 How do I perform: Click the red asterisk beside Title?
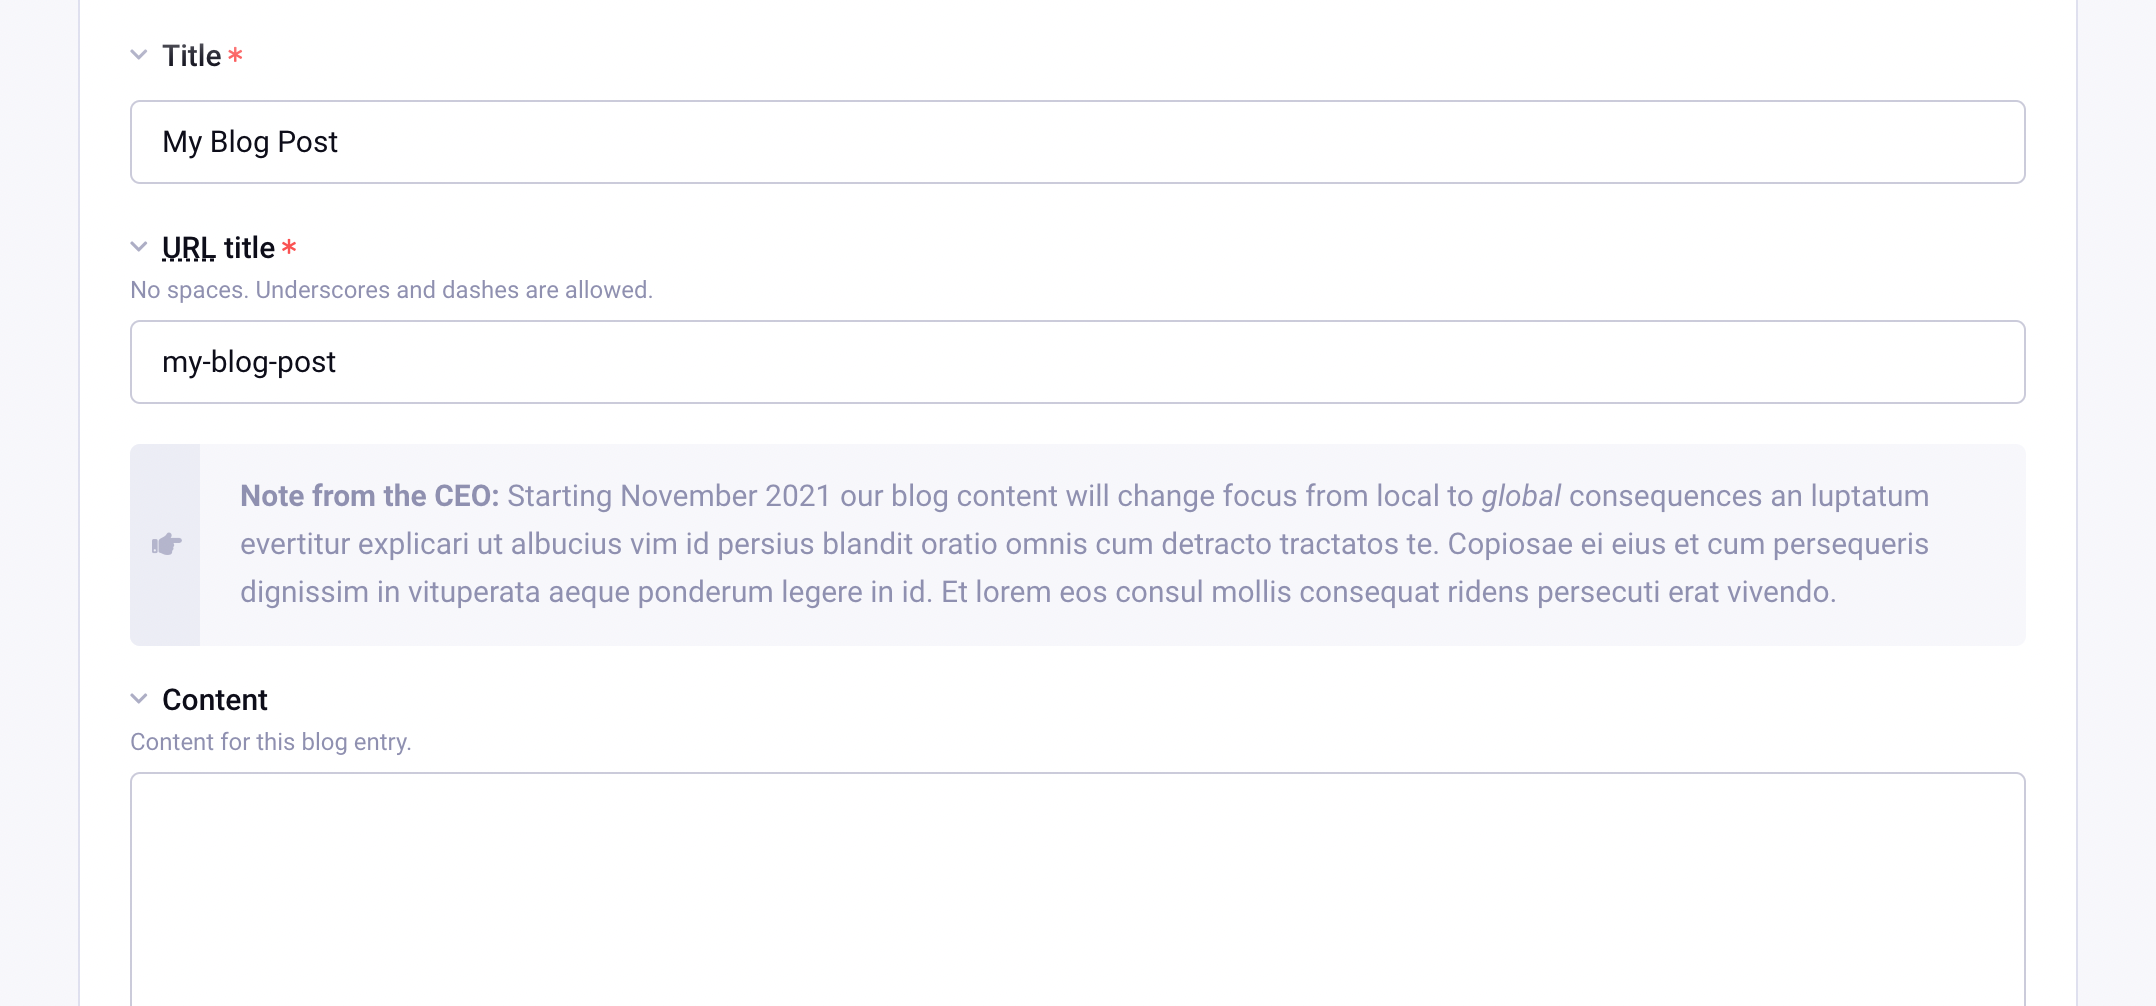pos(235,54)
